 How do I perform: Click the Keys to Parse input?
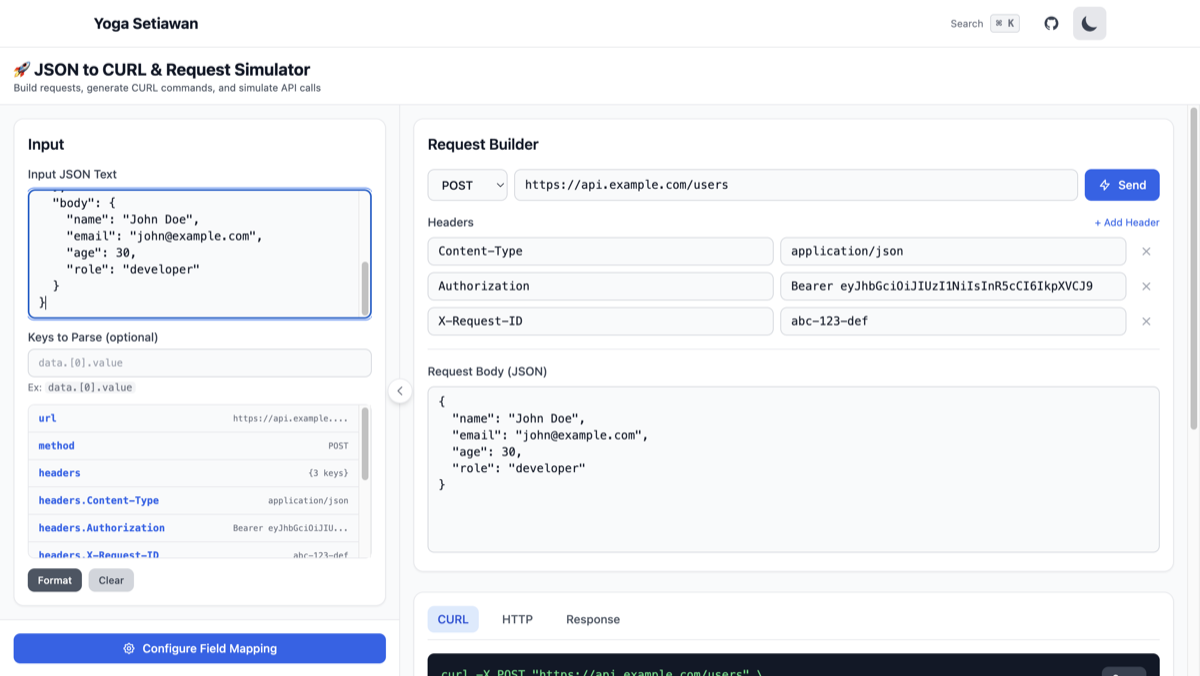tap(199, 362)
